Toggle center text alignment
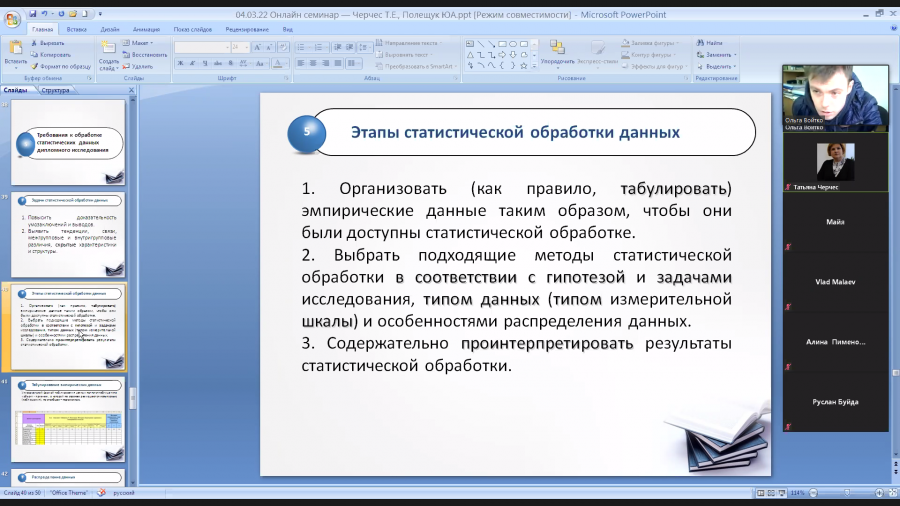 313,63
